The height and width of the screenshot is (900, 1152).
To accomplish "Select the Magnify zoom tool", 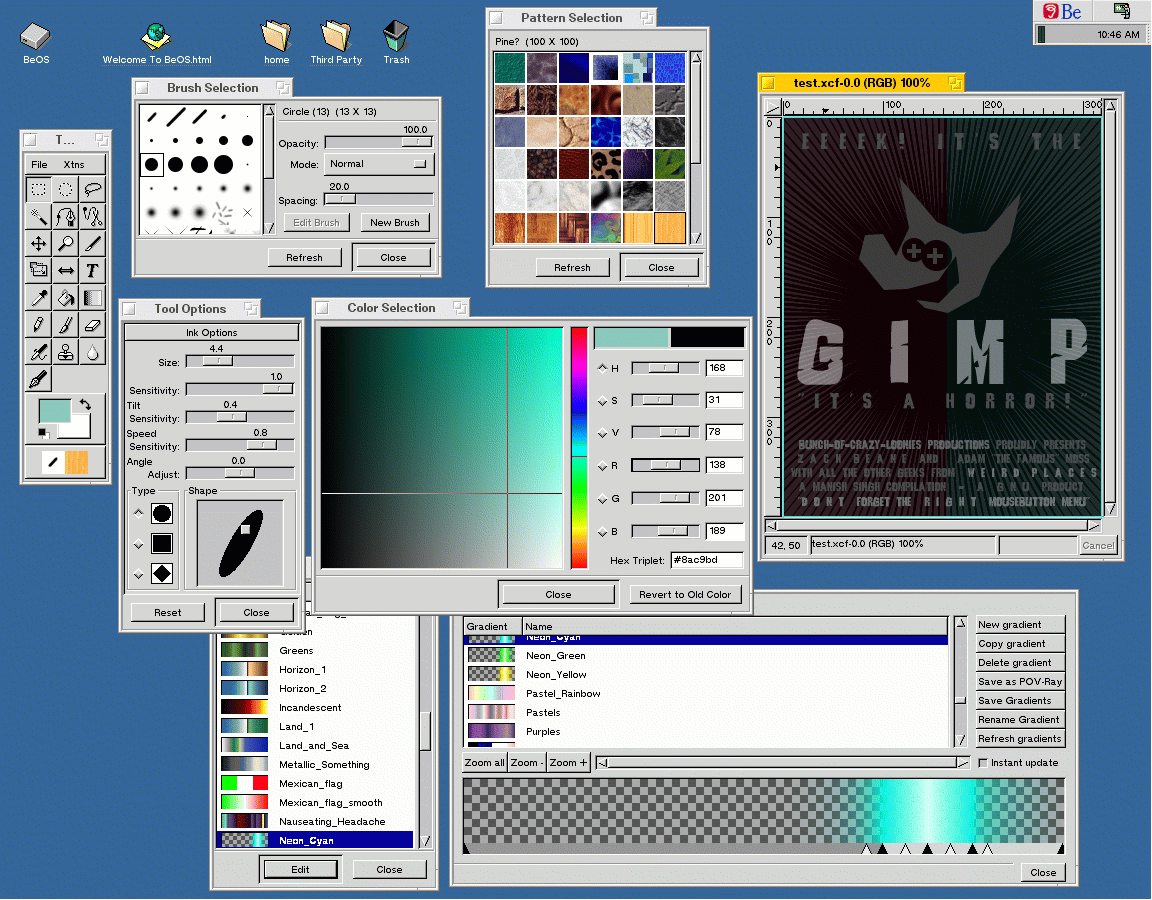I will point(65,244).
